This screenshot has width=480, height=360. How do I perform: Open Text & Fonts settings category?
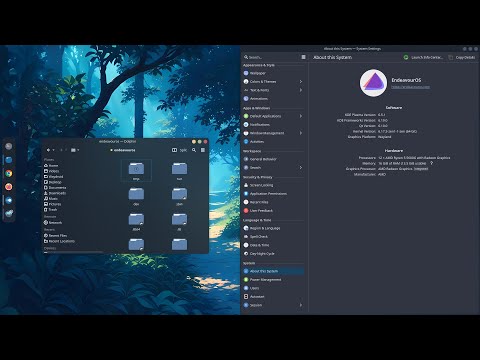273,90
